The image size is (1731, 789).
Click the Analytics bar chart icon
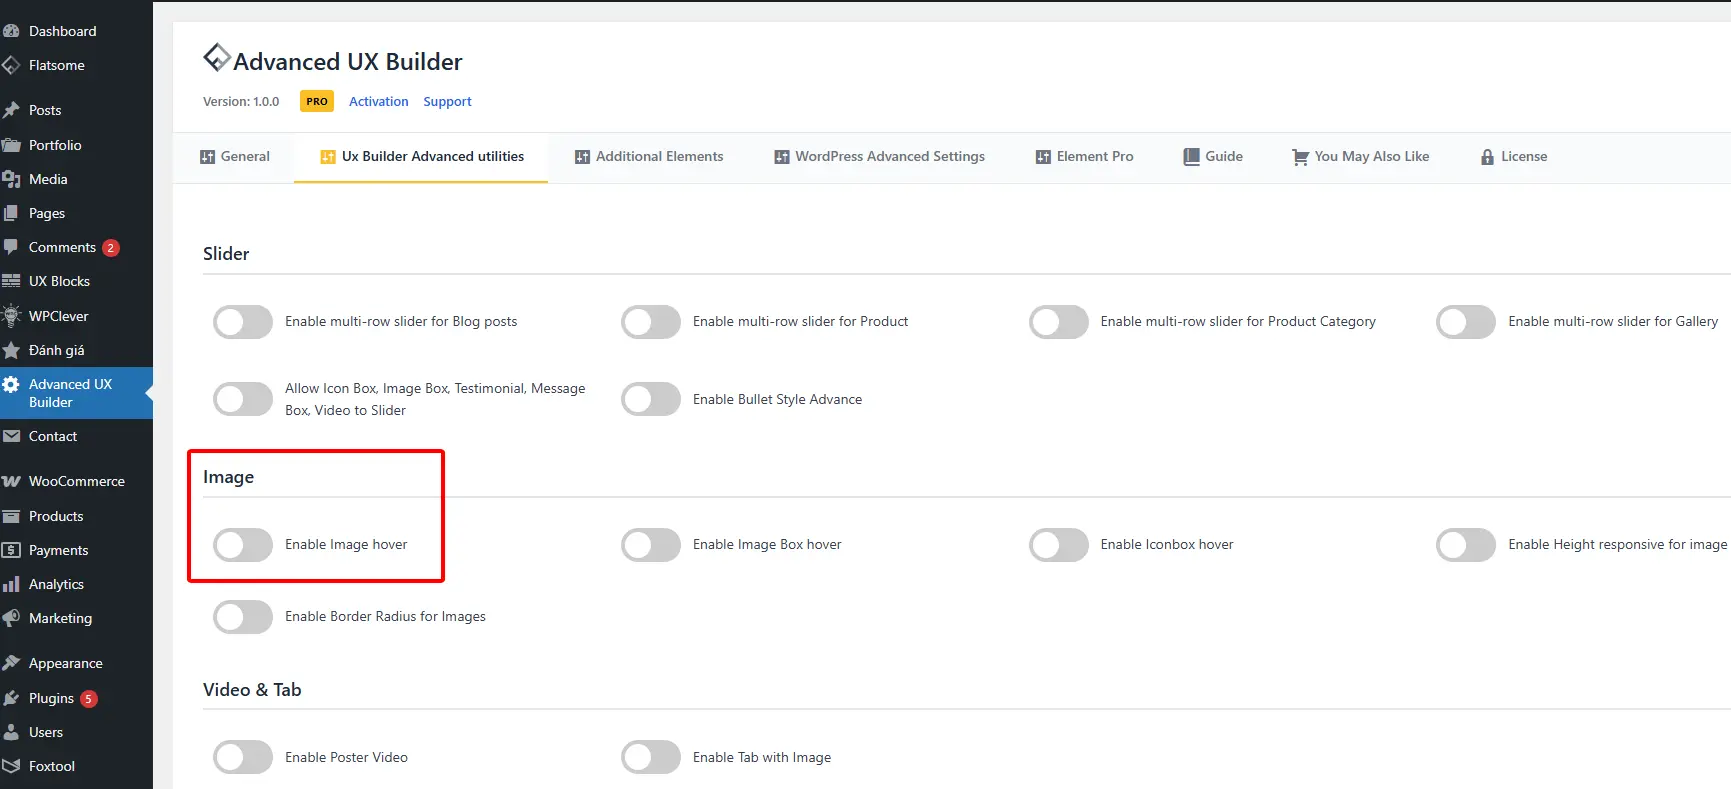click(x=12, y=584)
